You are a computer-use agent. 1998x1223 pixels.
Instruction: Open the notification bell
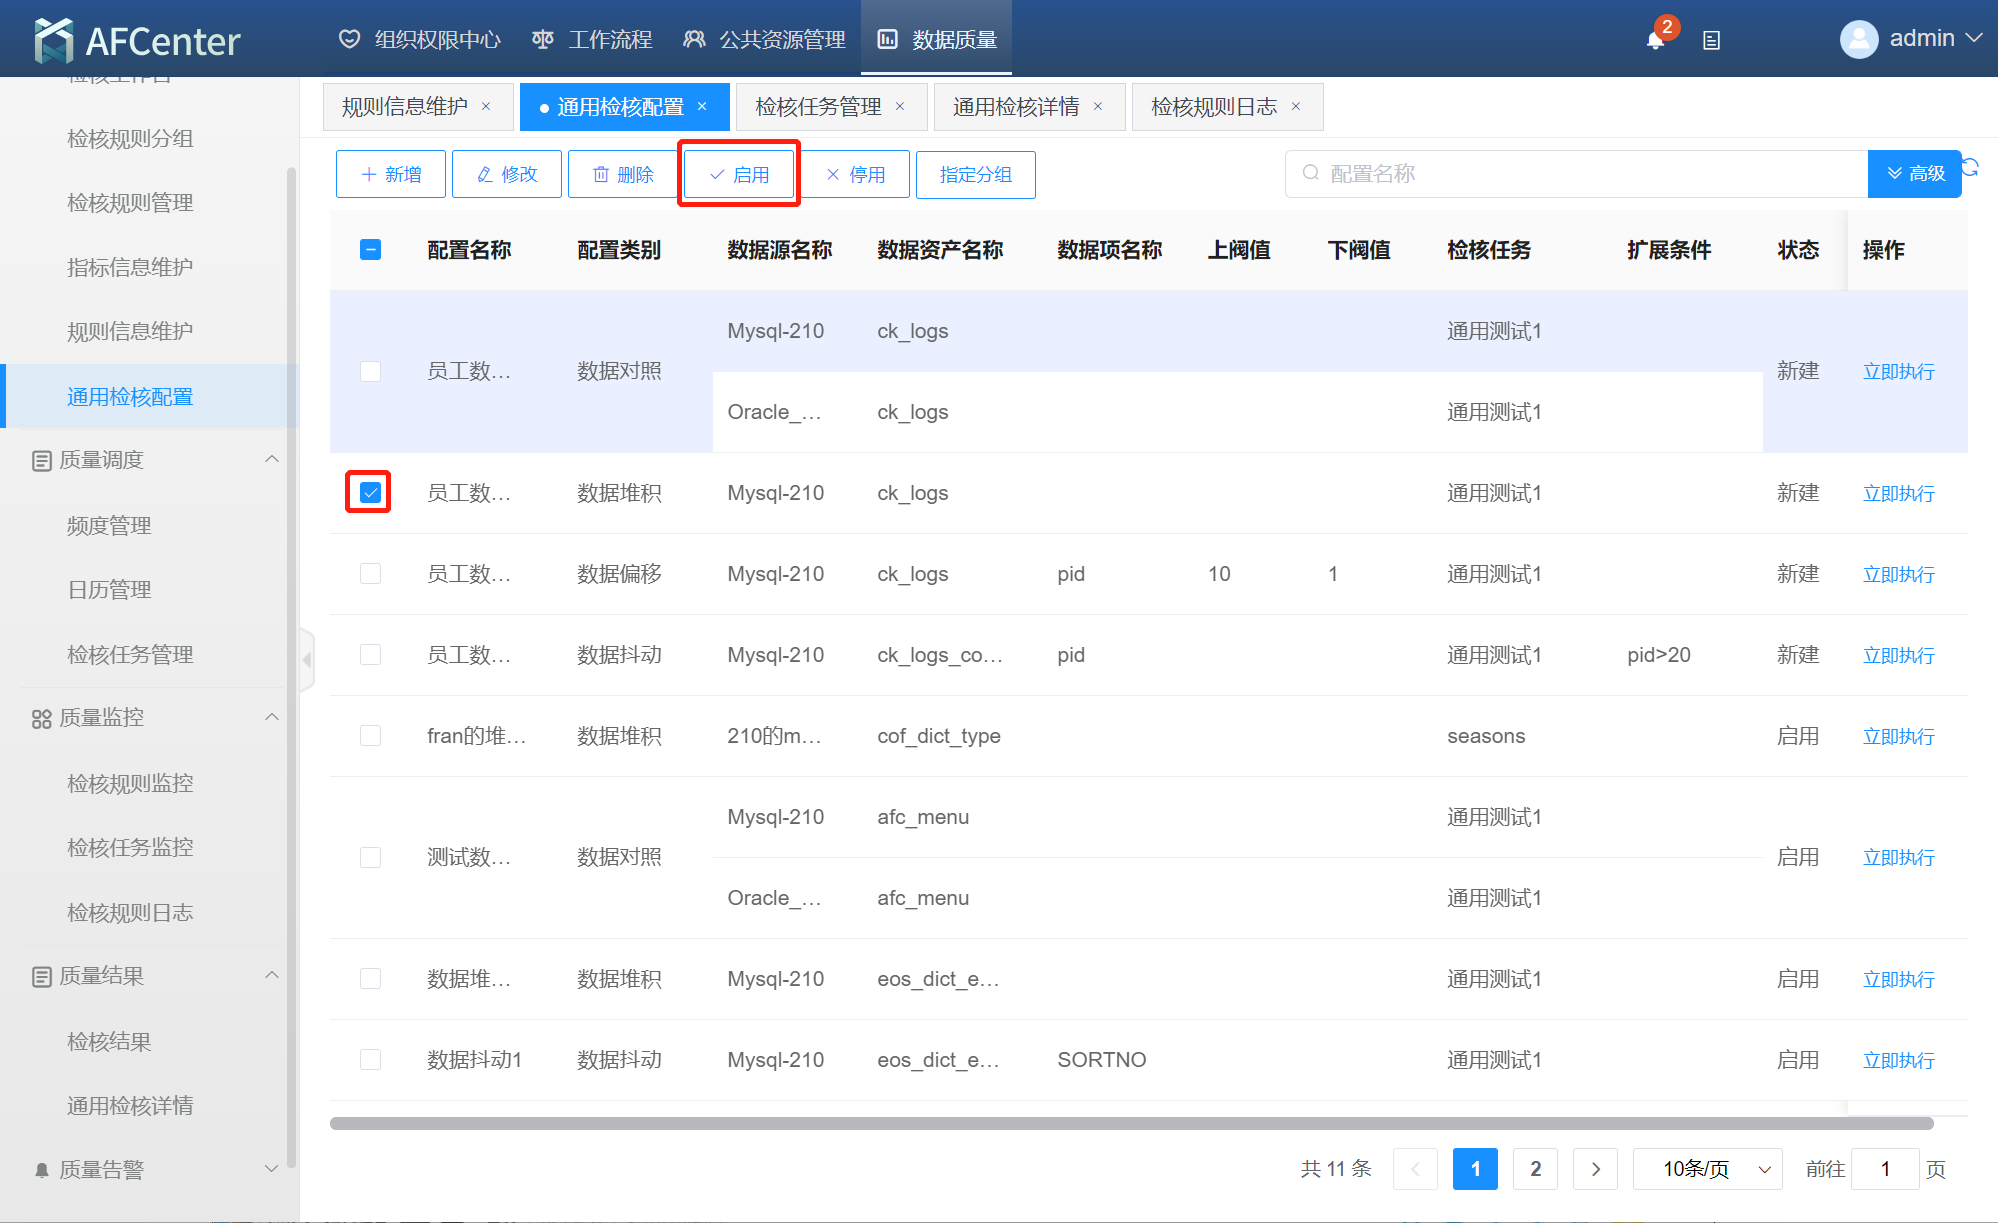(1655, 40)
